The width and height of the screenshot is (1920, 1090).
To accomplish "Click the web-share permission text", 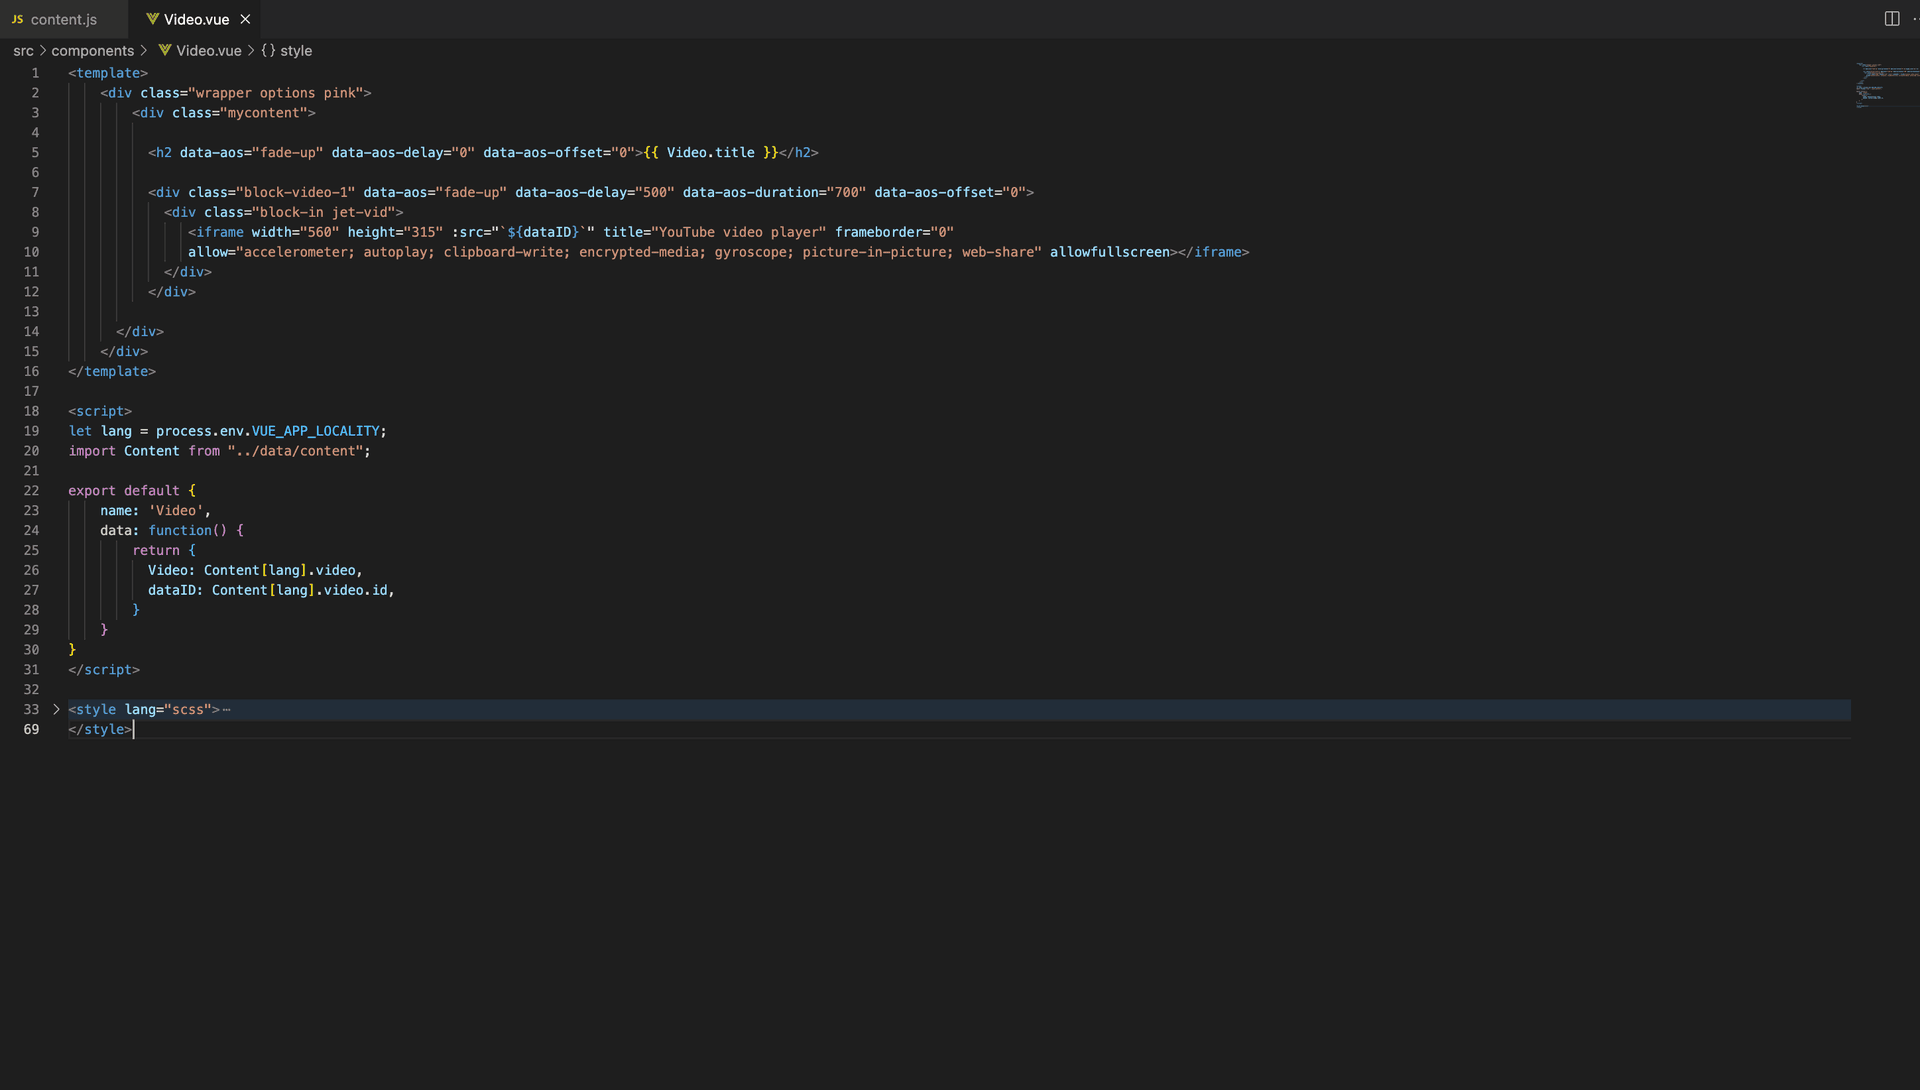I will (998, 252).
